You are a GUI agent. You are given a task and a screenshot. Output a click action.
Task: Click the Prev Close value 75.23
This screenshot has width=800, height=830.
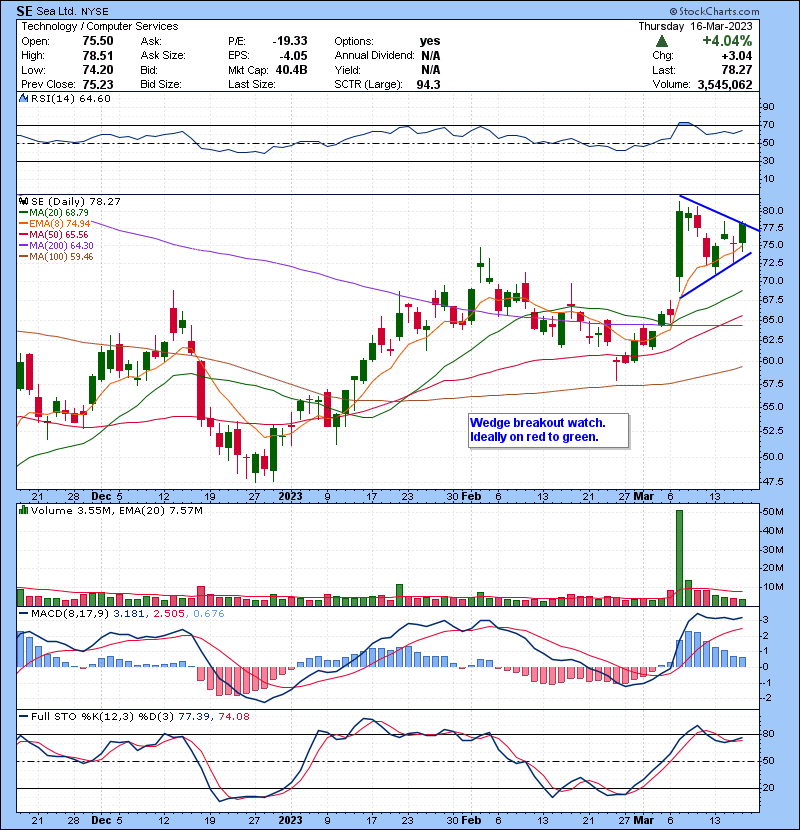click(x=98, y=85)
